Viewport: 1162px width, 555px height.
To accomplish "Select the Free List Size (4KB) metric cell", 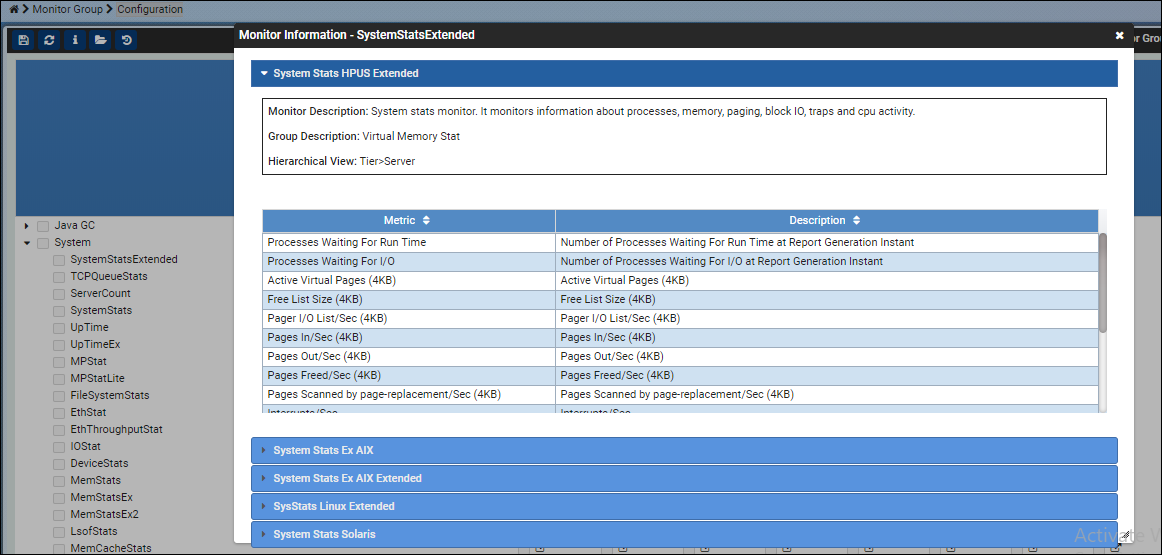I will pyautogui.click(x=409, y=299).
